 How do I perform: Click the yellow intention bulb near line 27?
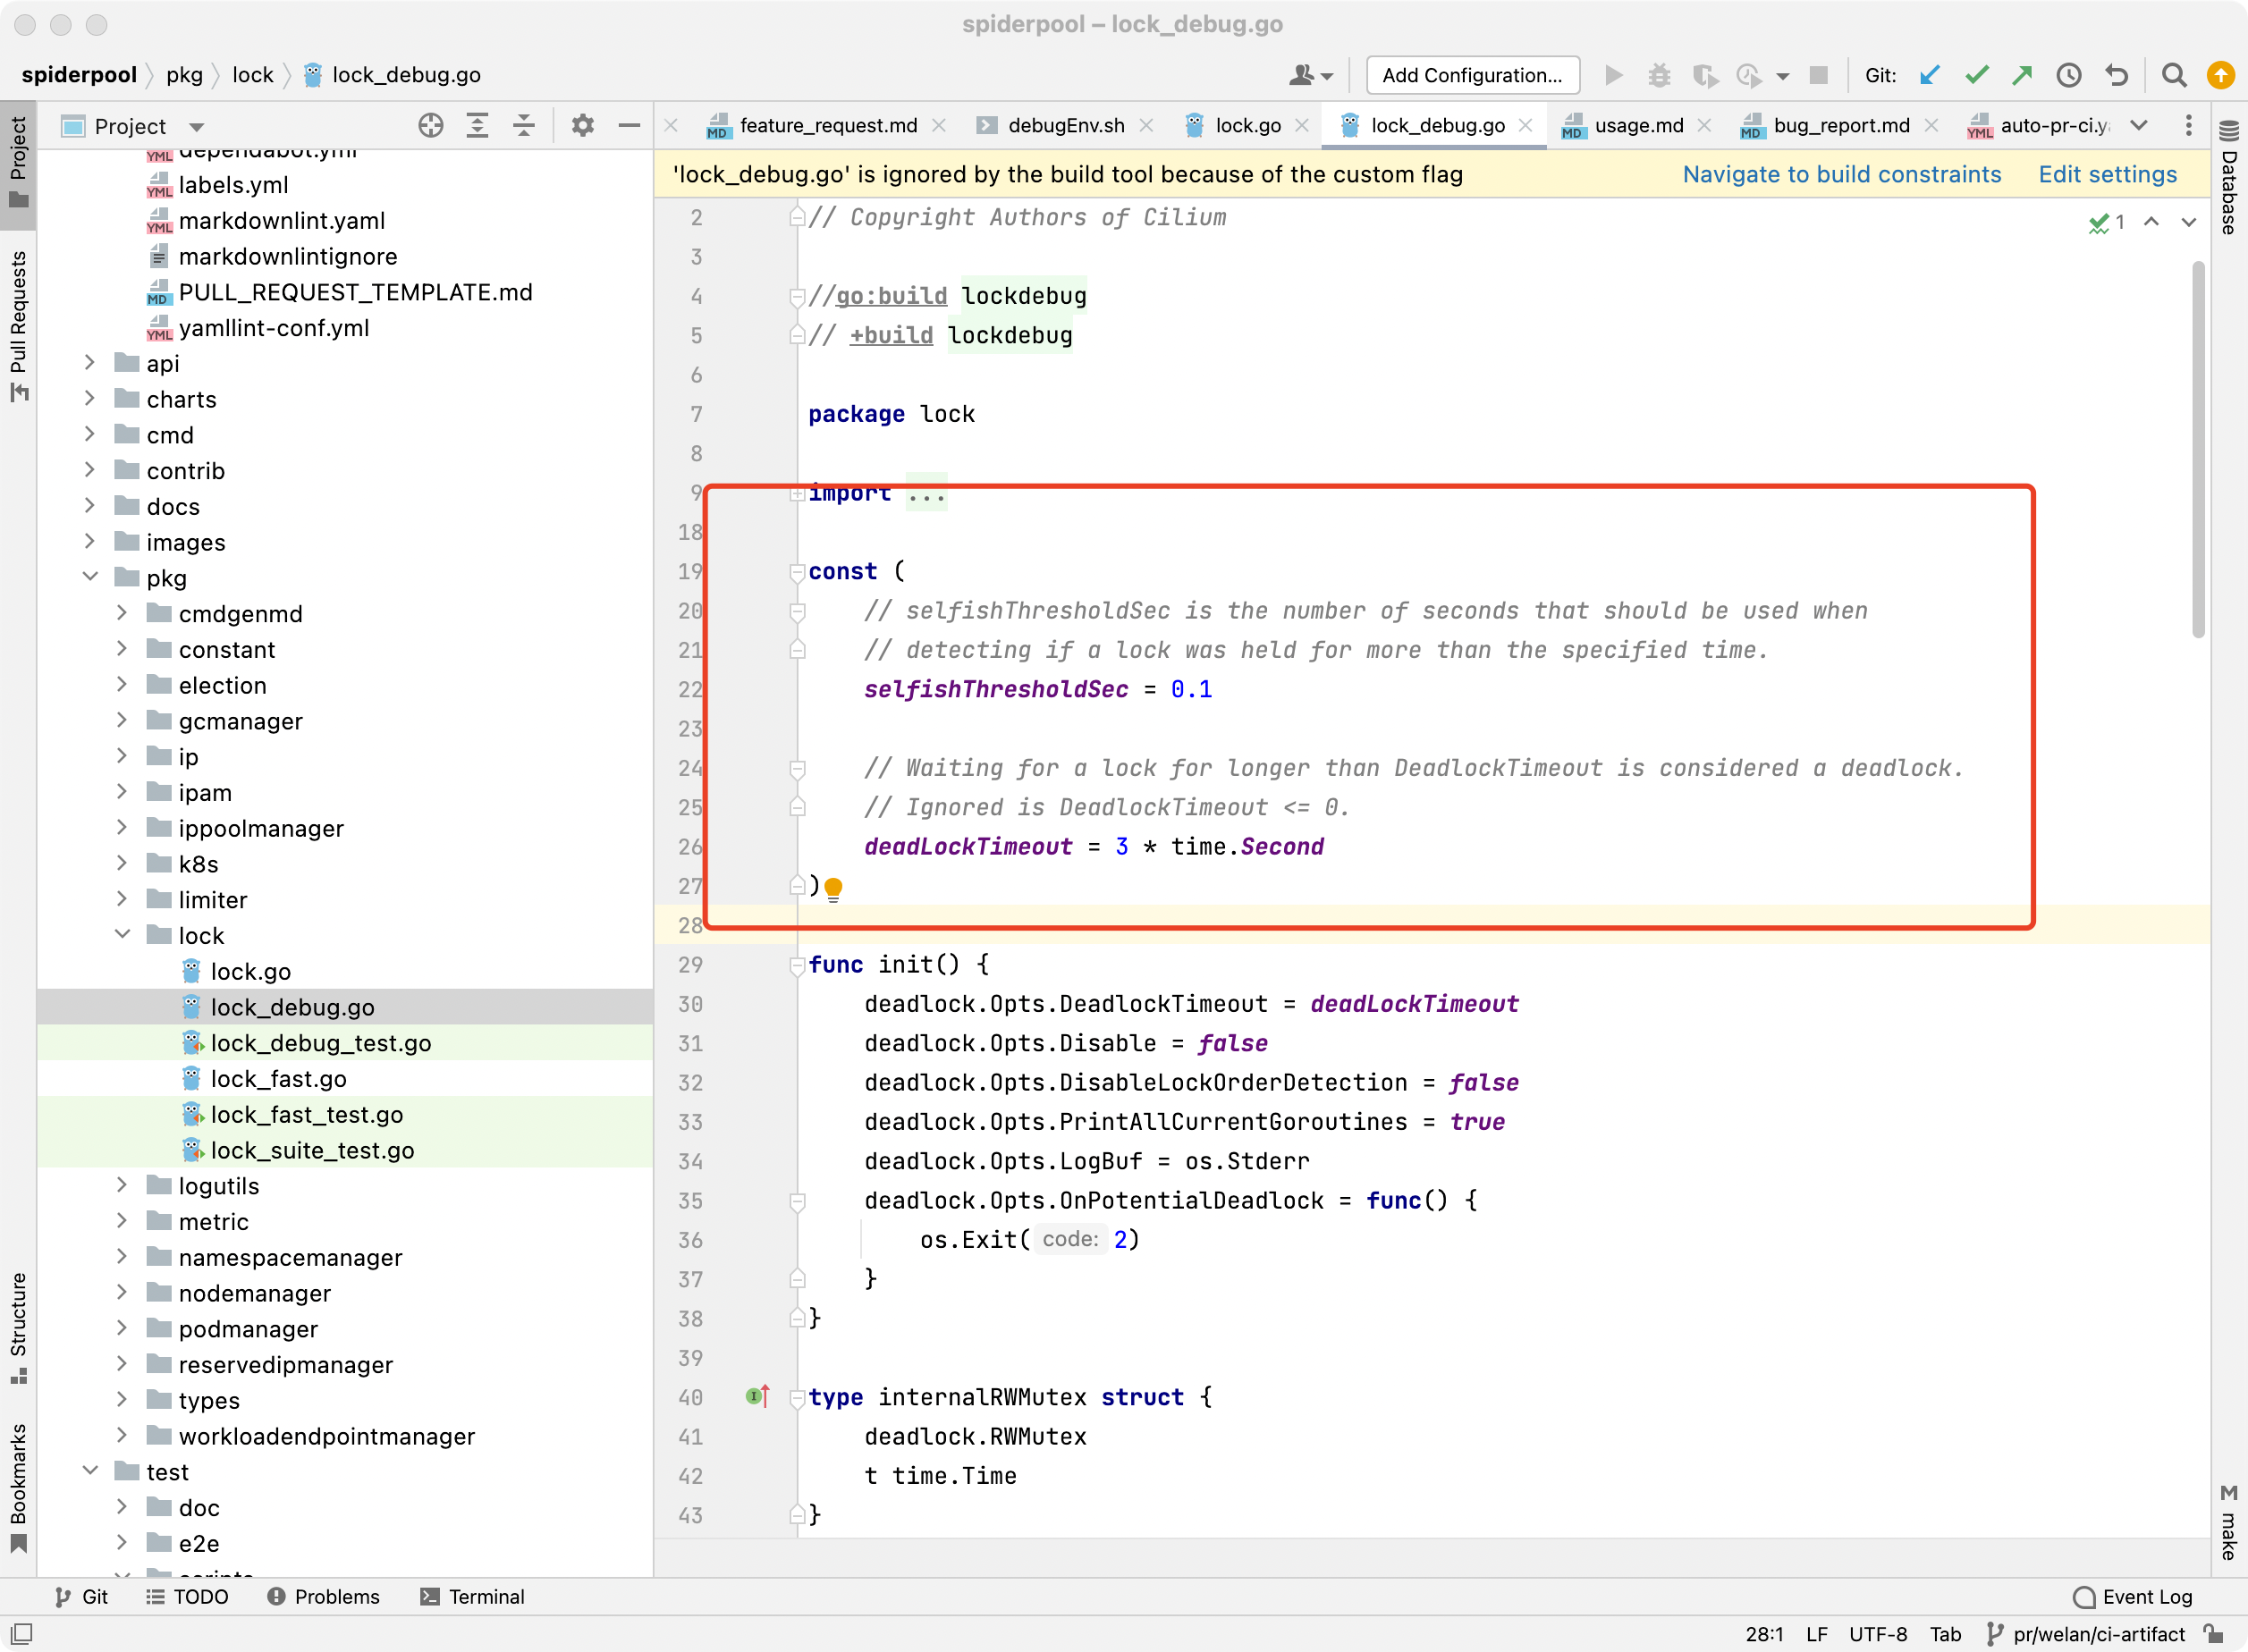[834, 886]
